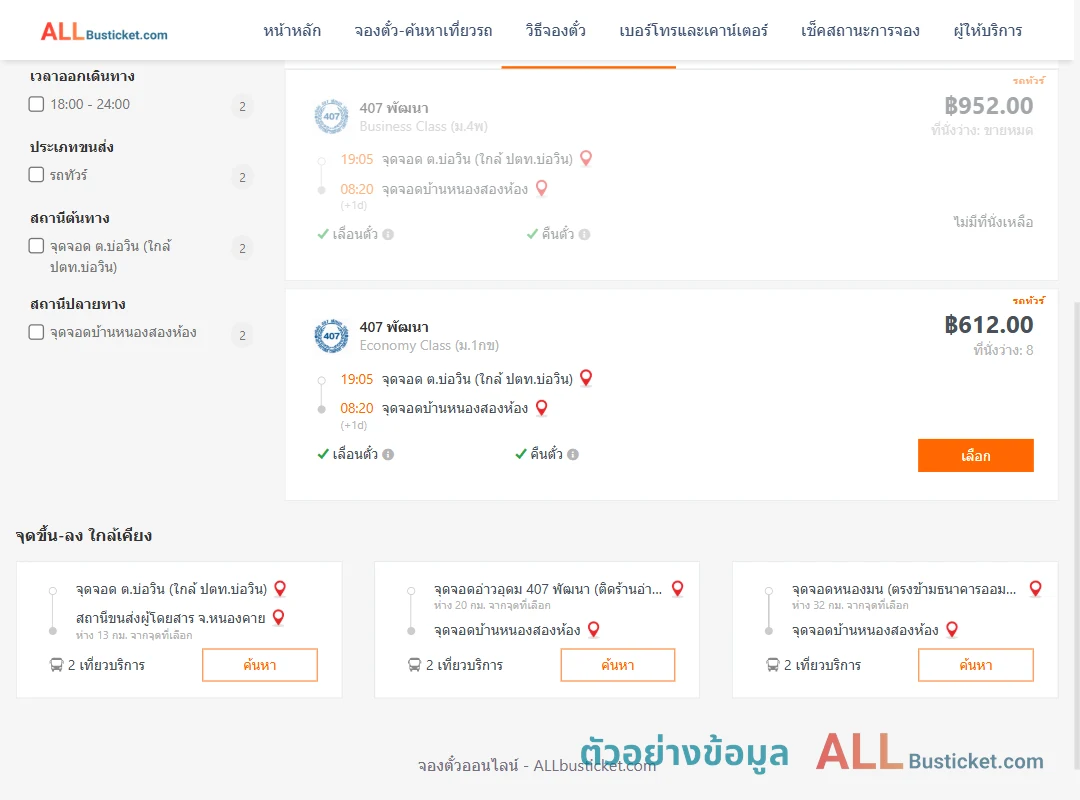Click ค้นหา button in หนองคาย nearby card

[x=260, y=665]
